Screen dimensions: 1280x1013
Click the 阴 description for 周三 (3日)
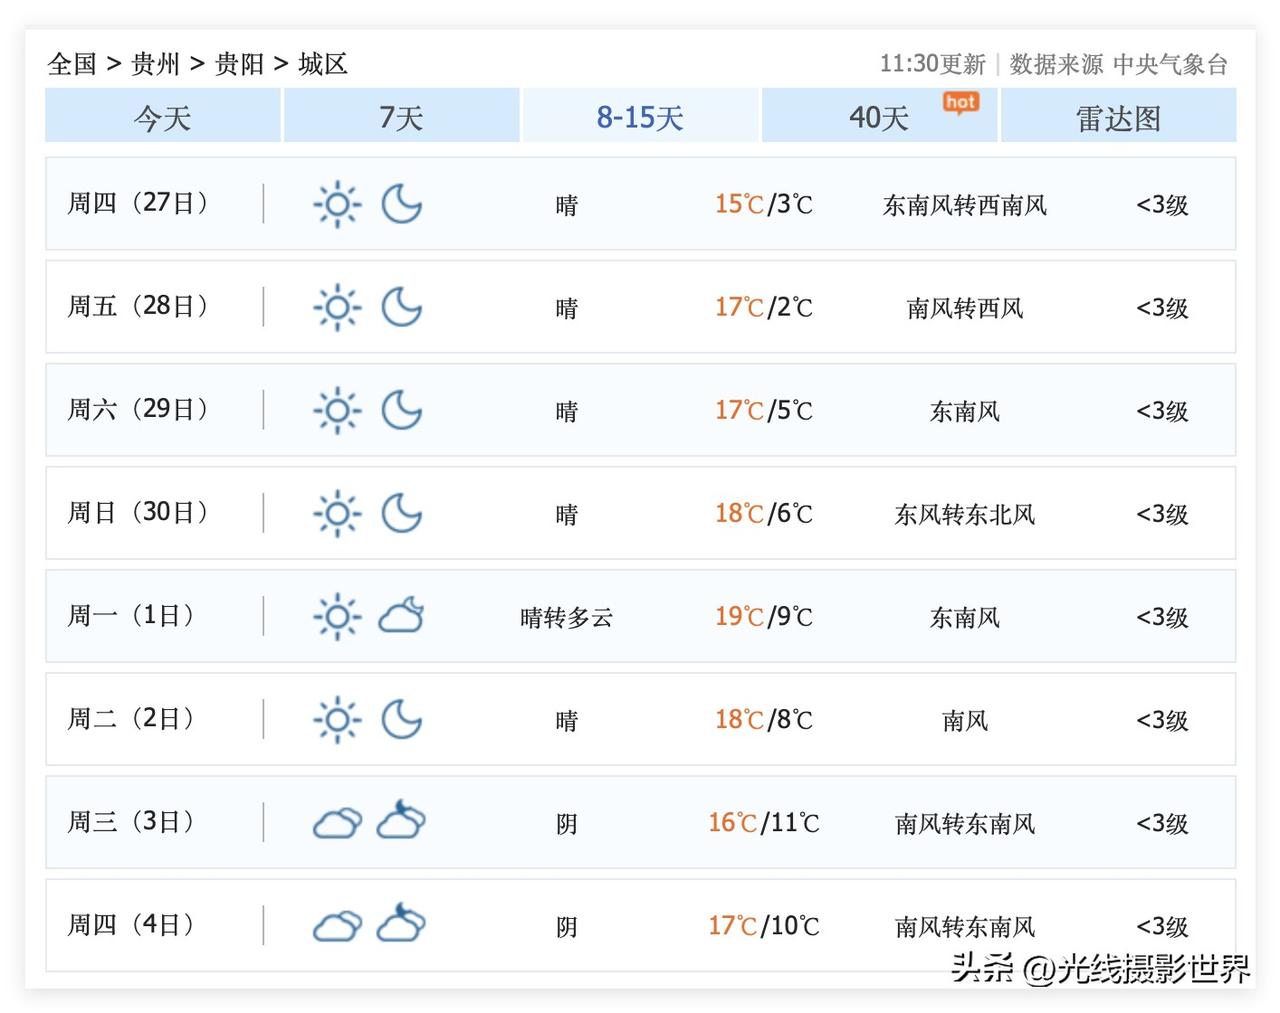(566, 823)
